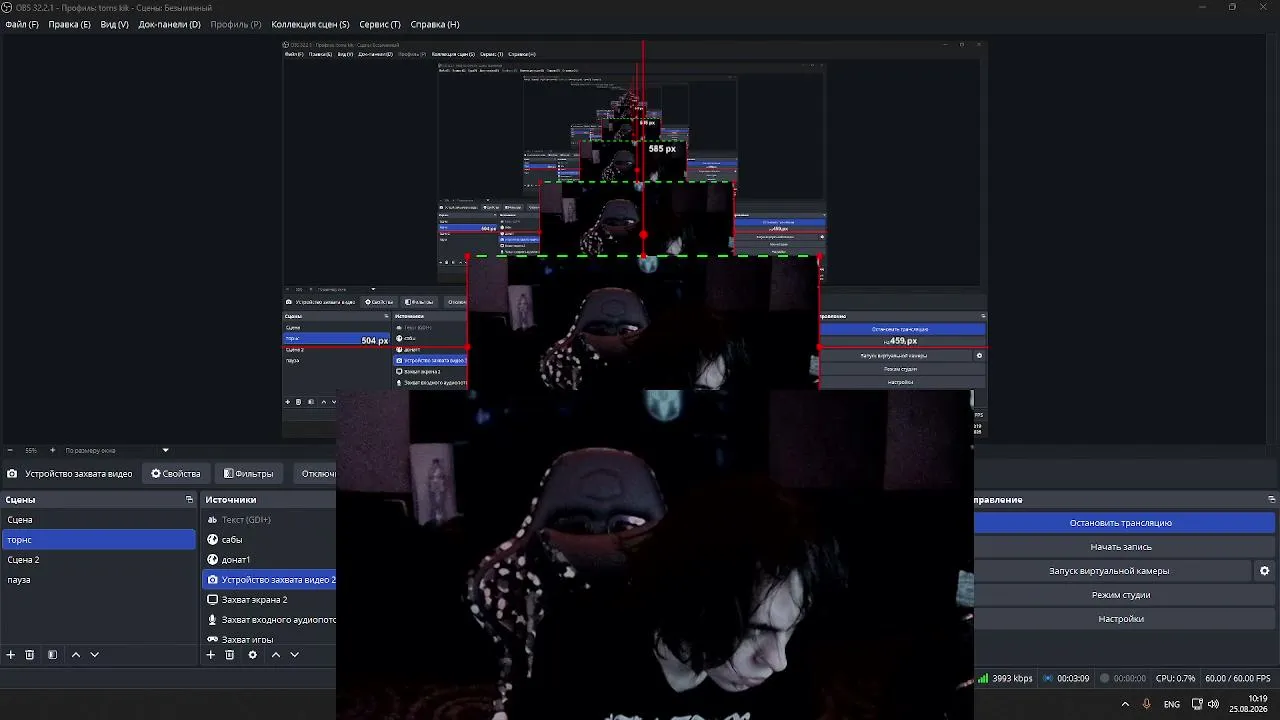The image size is (1280, 720).
Task: Select the scene named Сцена
Action: click(99, 520)
